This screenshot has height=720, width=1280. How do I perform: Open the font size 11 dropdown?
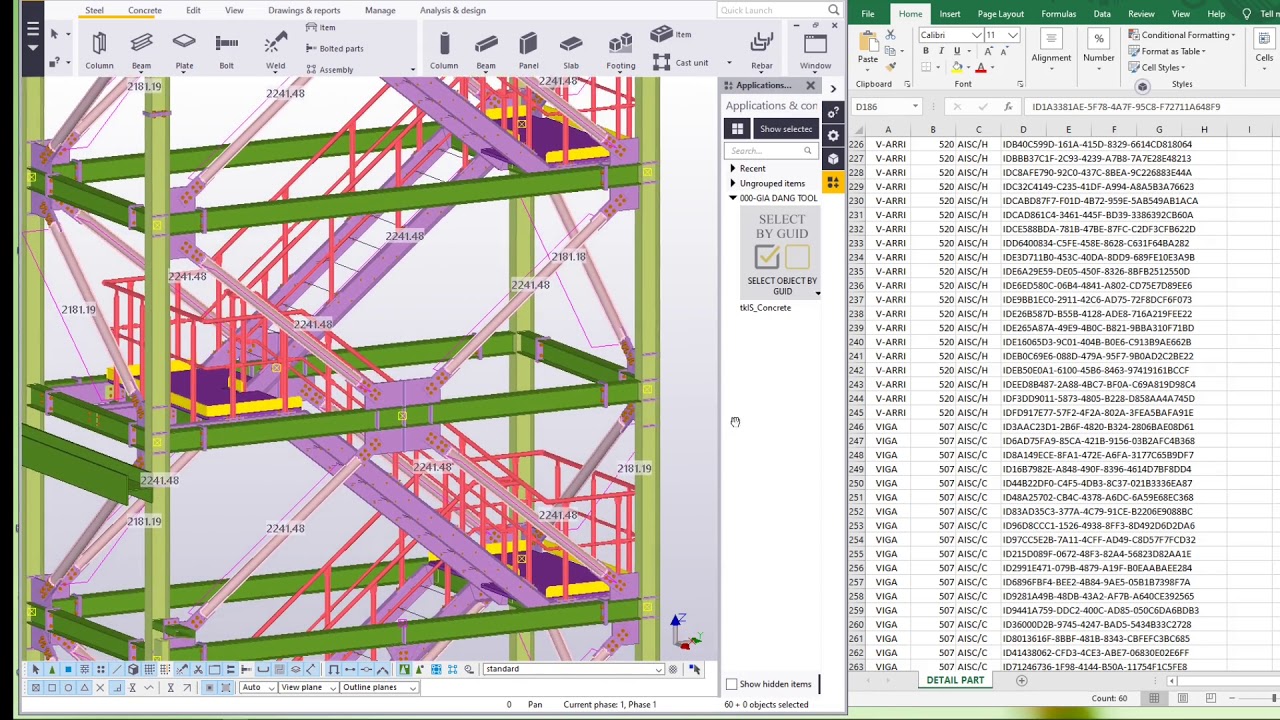pyautogui.click(x=1013, y=35)
